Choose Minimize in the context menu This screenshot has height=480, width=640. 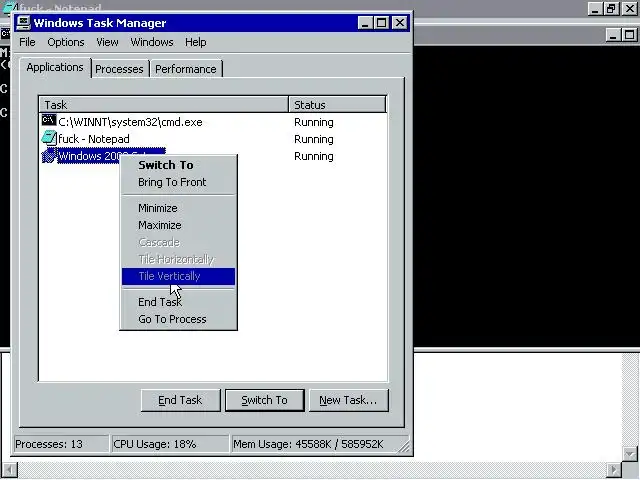[178, 208]
